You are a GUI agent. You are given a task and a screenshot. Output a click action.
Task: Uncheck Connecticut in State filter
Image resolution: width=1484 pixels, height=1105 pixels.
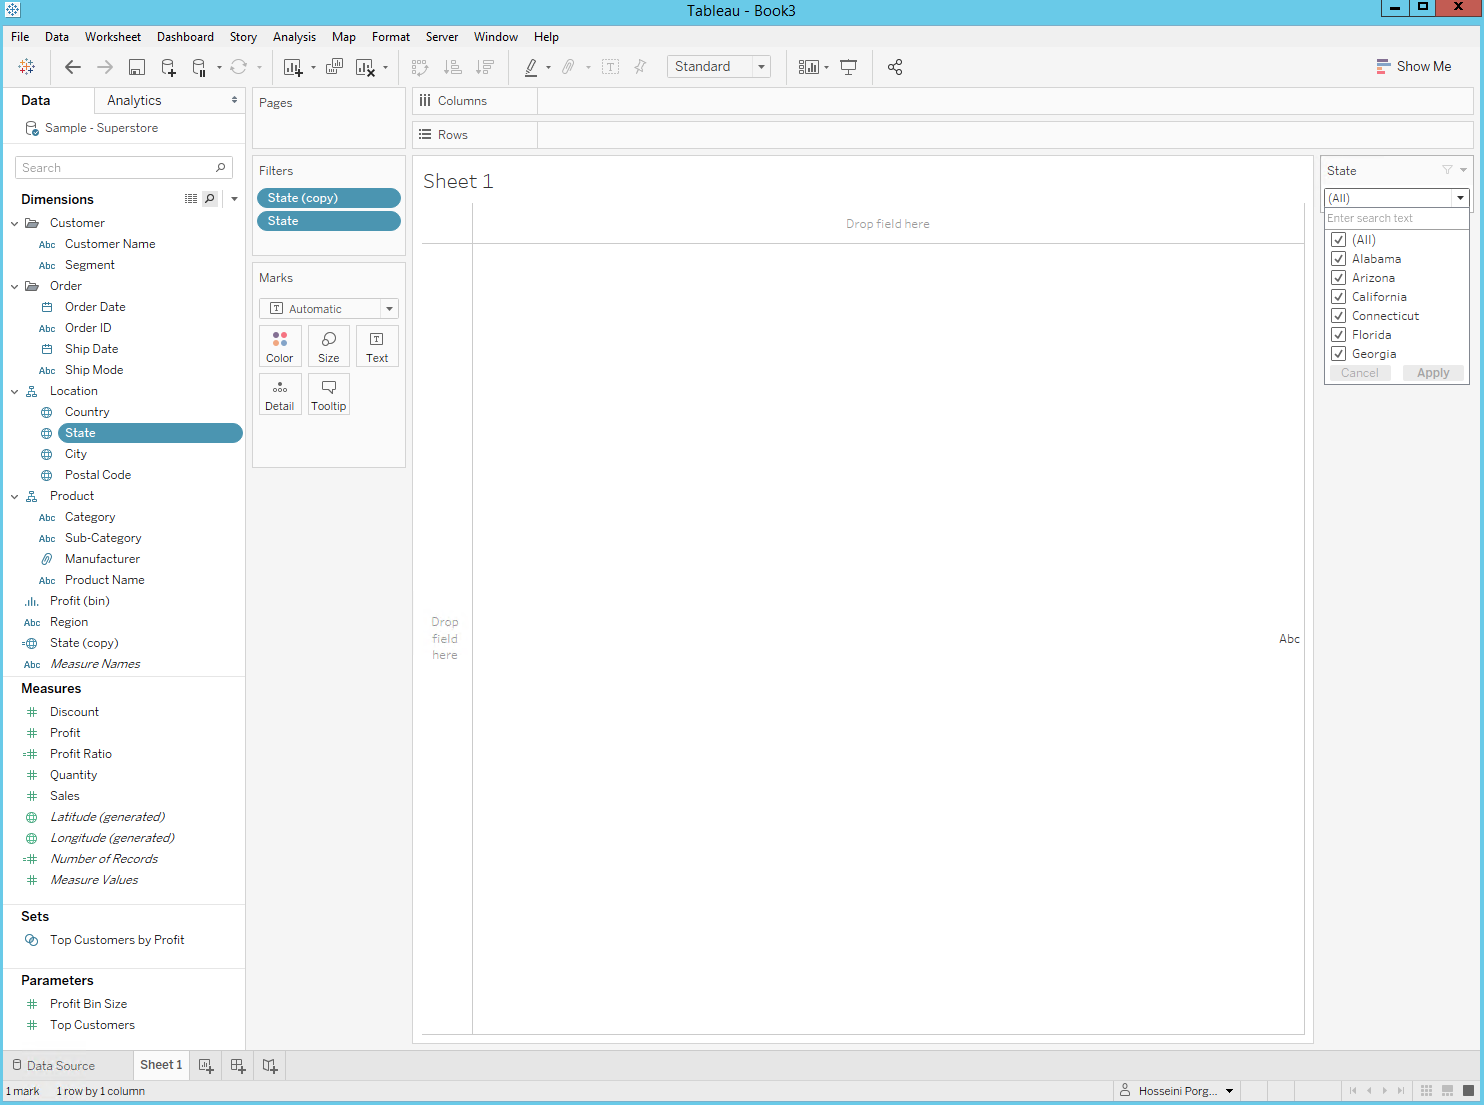click(x=1338, y=316)
